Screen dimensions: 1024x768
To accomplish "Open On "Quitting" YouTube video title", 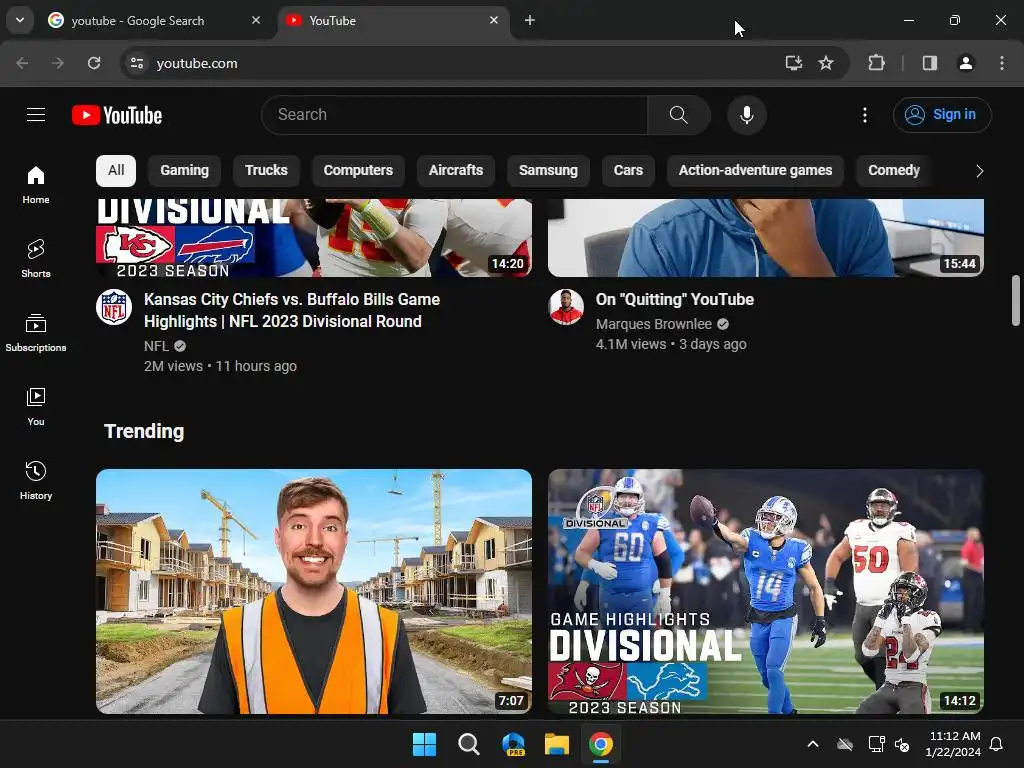I will click(x=675, y=300).
